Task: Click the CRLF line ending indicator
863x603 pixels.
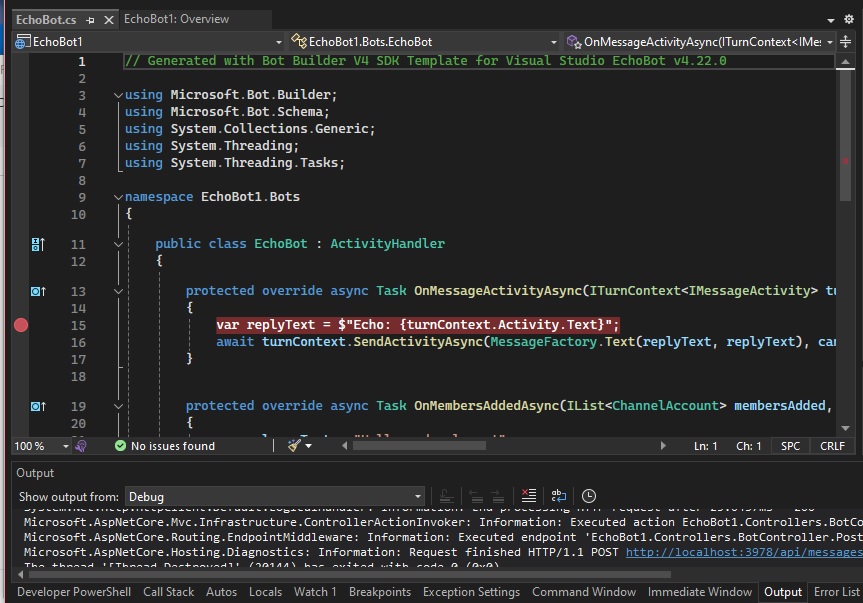Action: click(832, 446)
